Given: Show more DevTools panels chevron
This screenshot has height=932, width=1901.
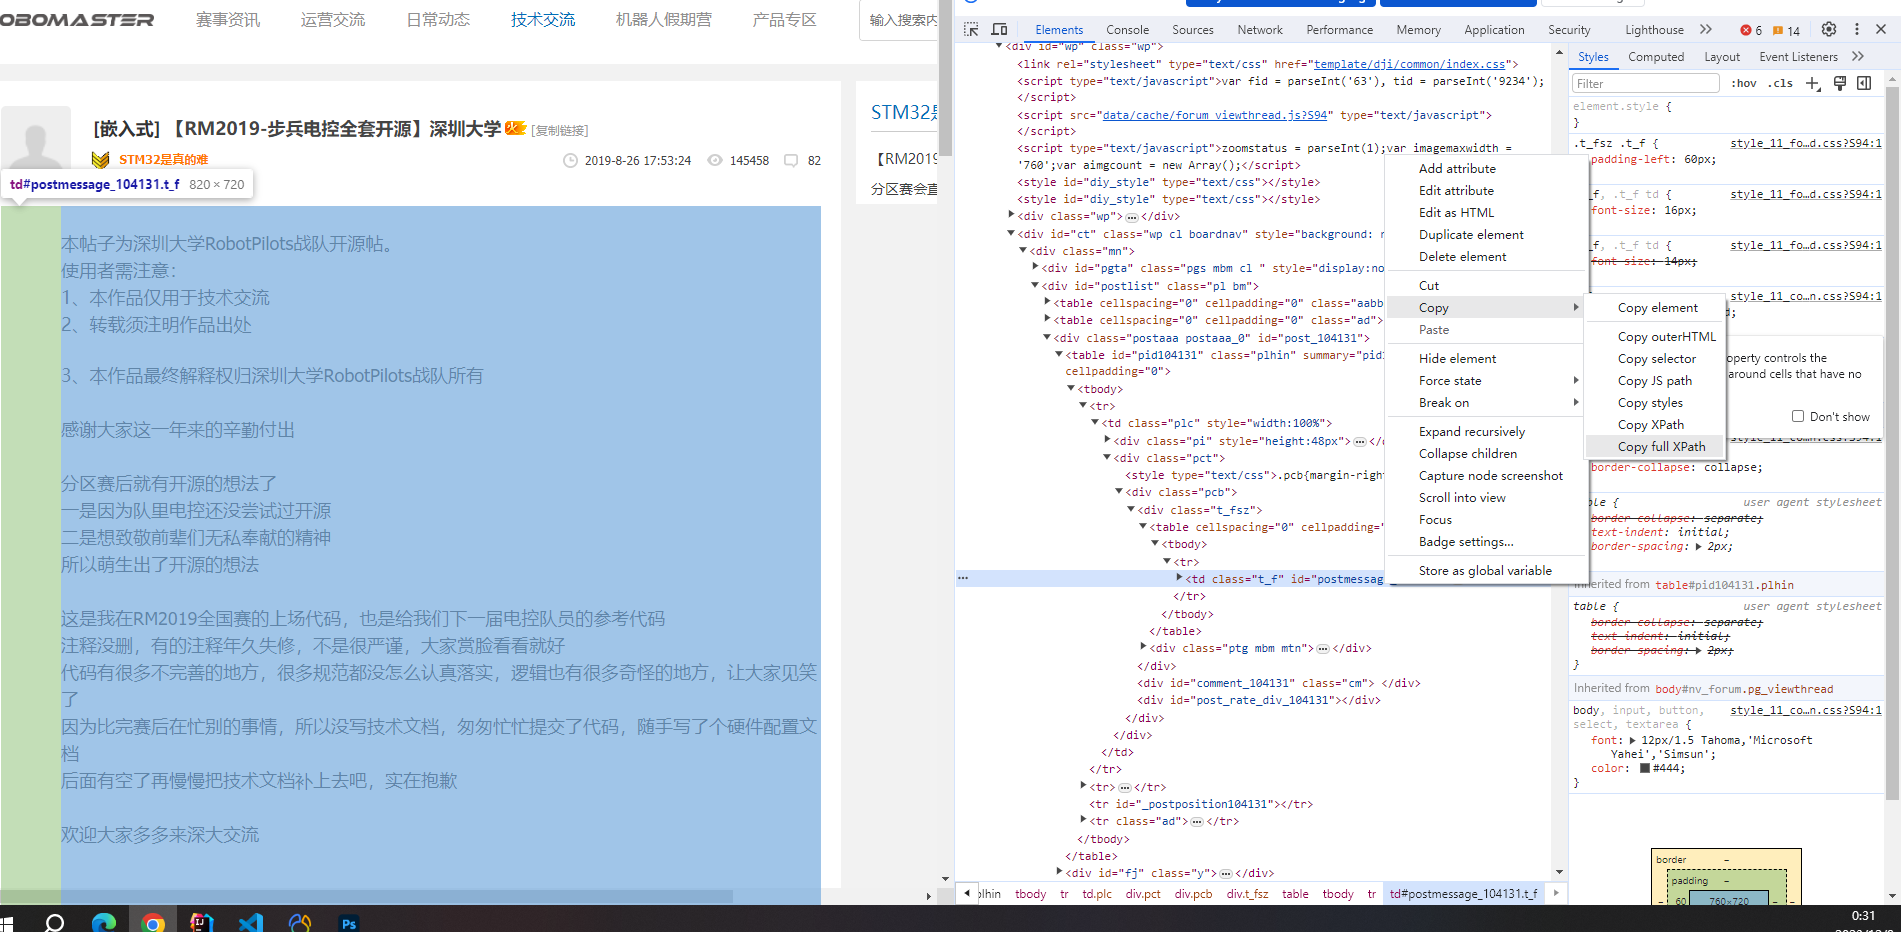Looking at the screenshot, I should click(x=1706, y=29).
